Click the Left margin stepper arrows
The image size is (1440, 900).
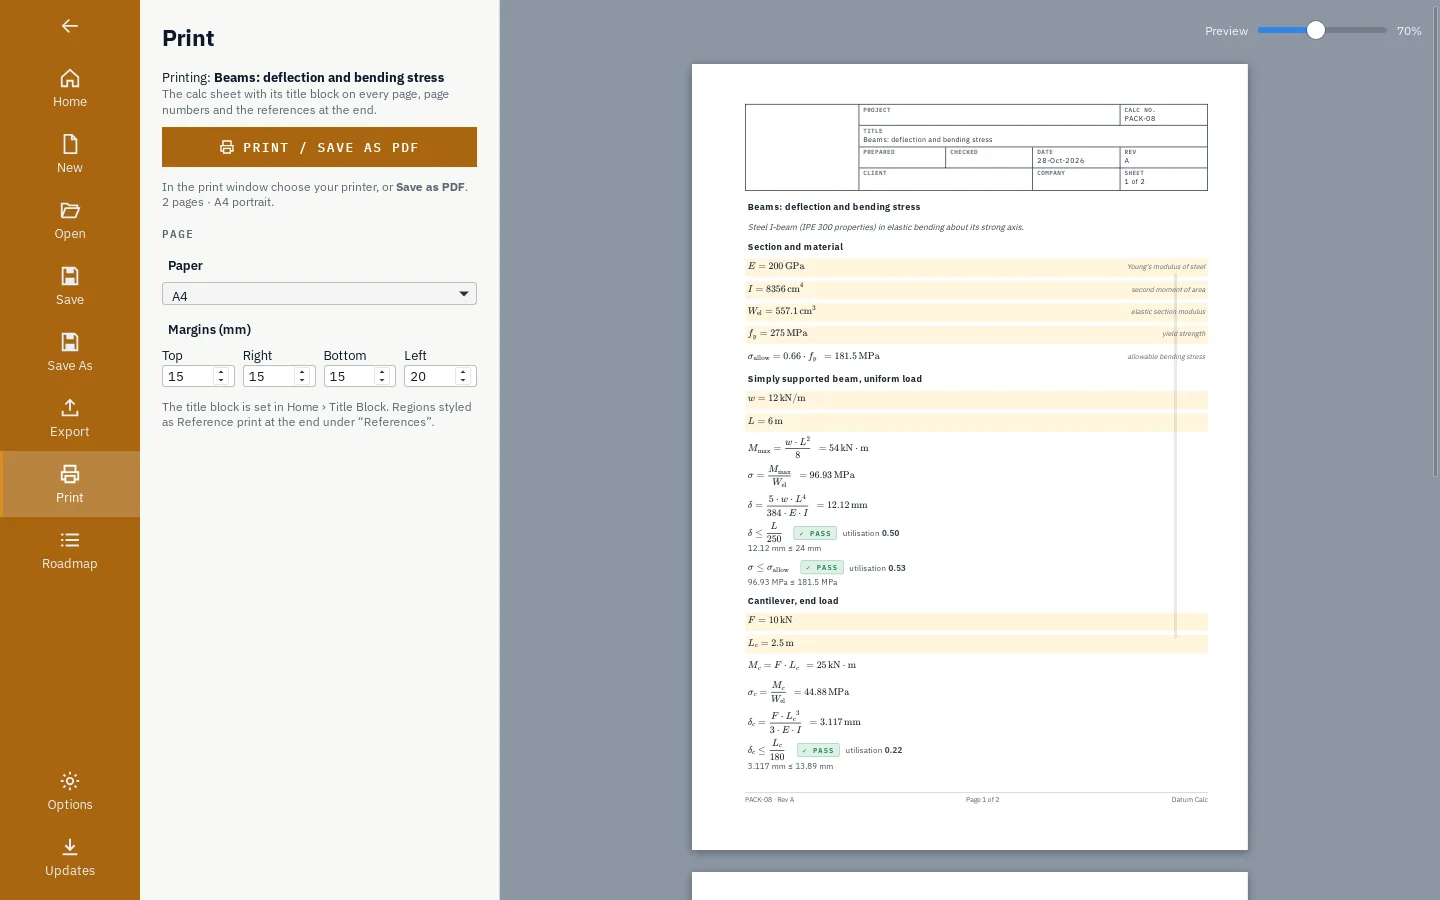pos(463,376)
